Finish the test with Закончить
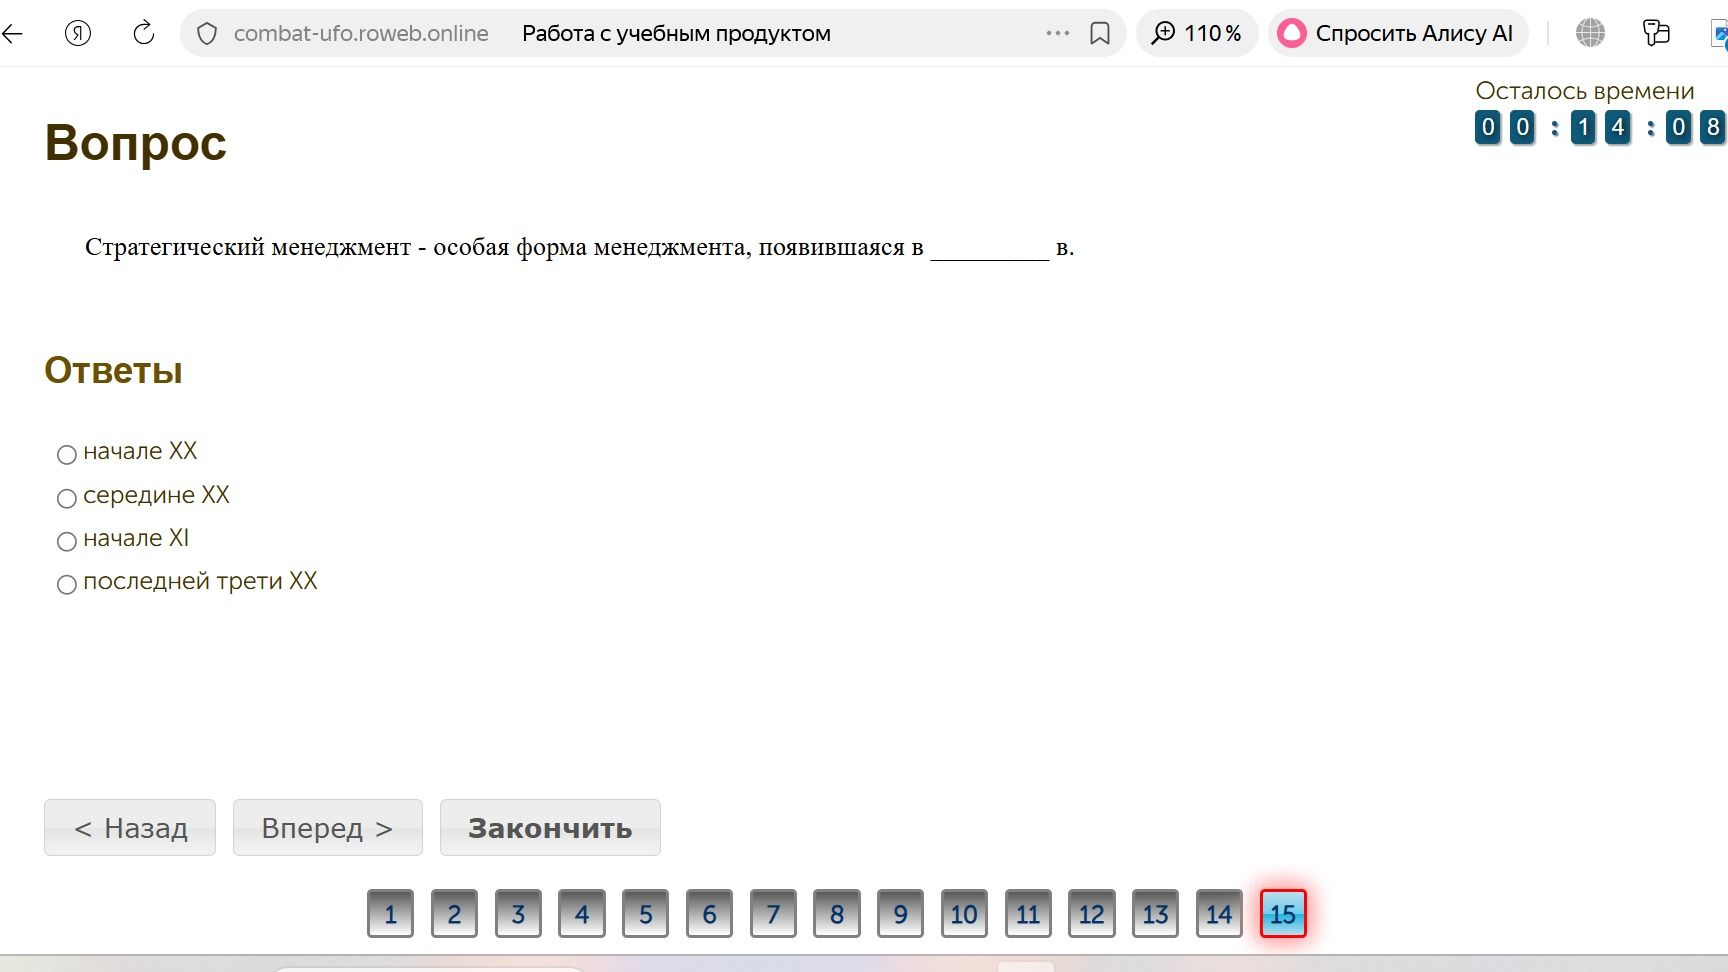Screen dimensions: 1728x972 pos(550,828)
